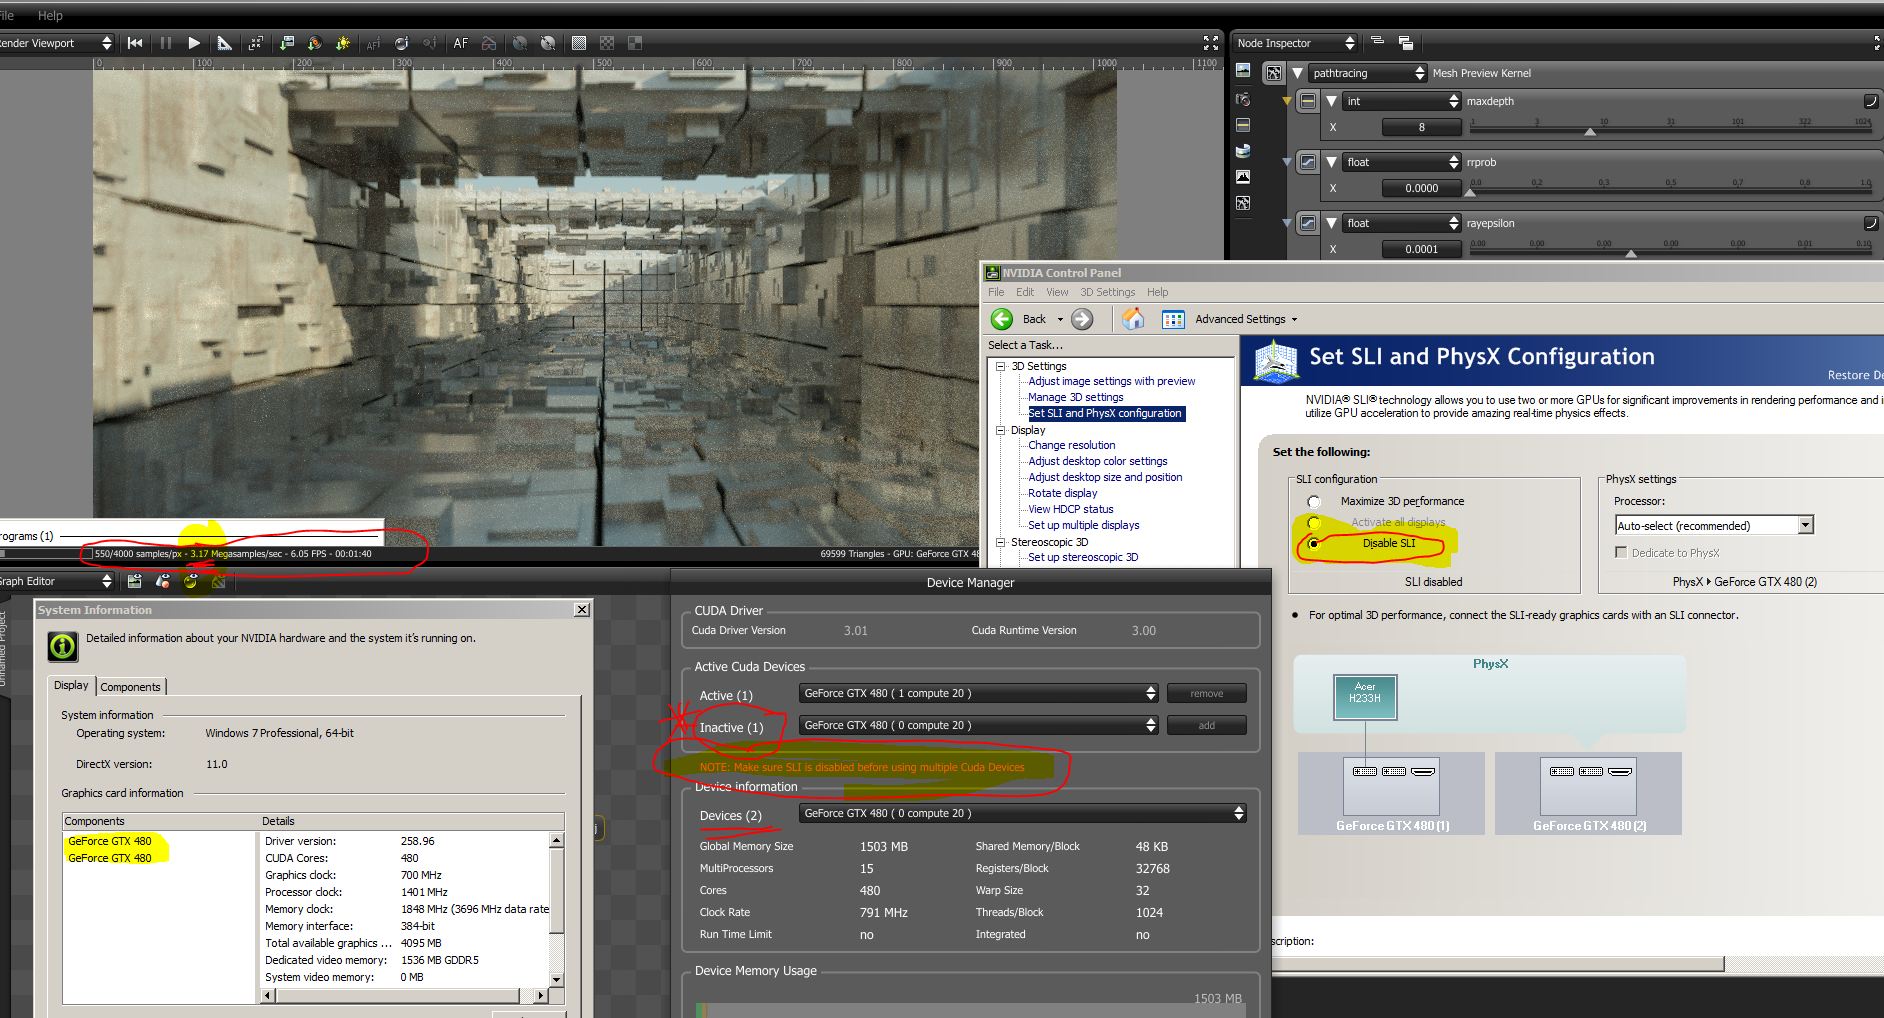Restart the render with the rewind icon

(135, 43)
